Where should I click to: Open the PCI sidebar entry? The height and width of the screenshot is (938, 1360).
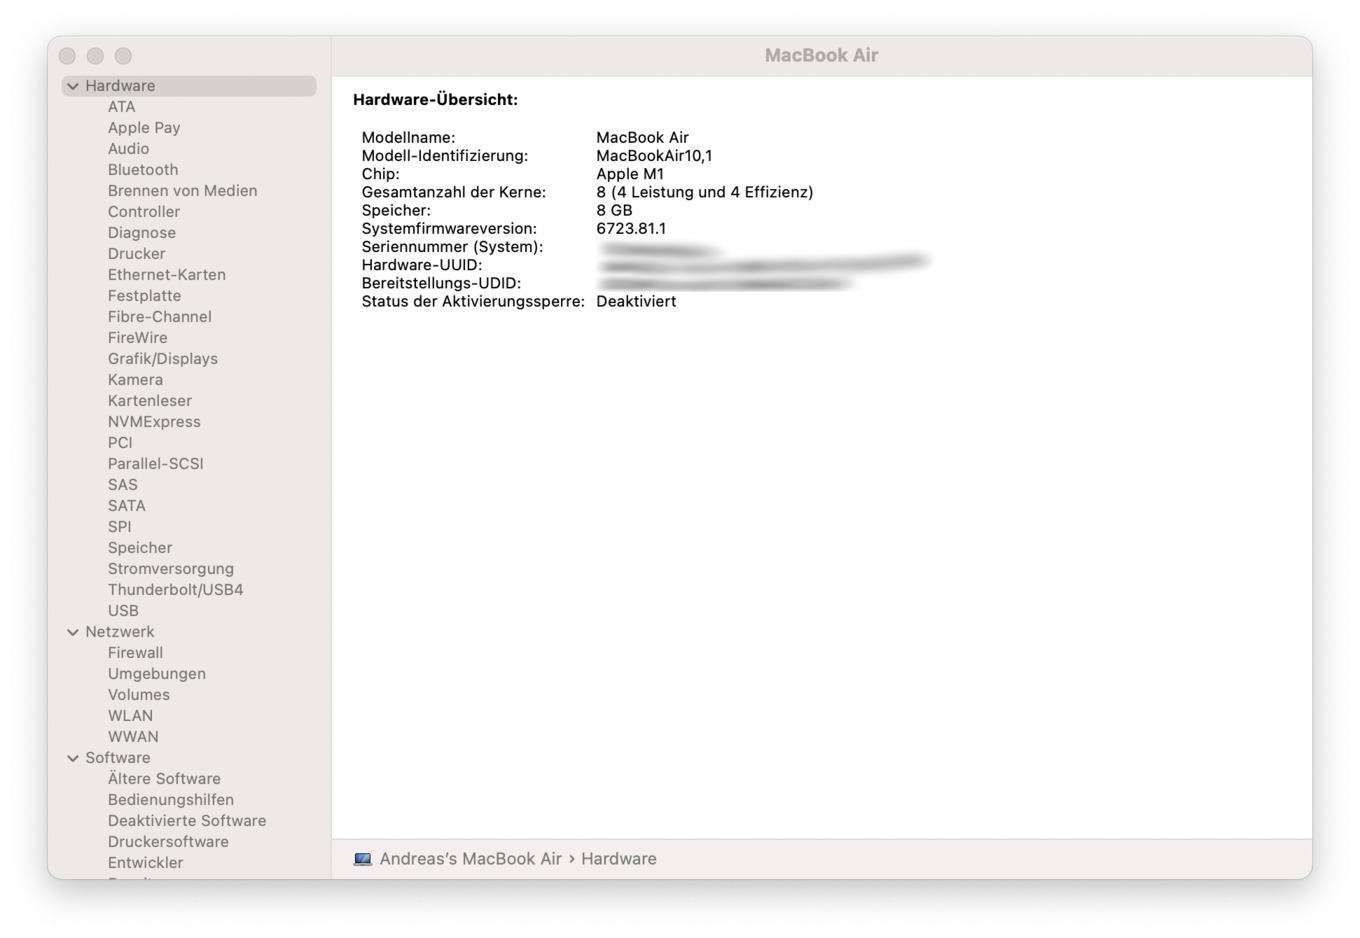[120, 443]
